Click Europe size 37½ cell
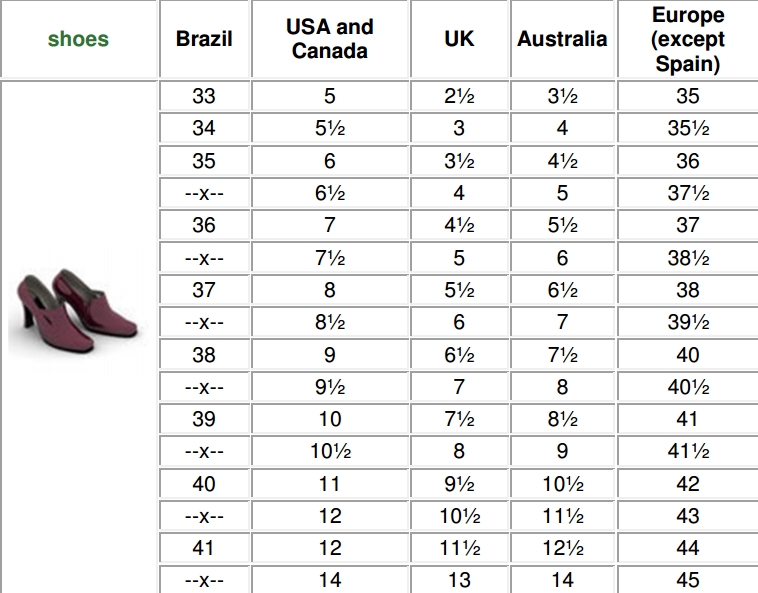 tap(688, 193)
